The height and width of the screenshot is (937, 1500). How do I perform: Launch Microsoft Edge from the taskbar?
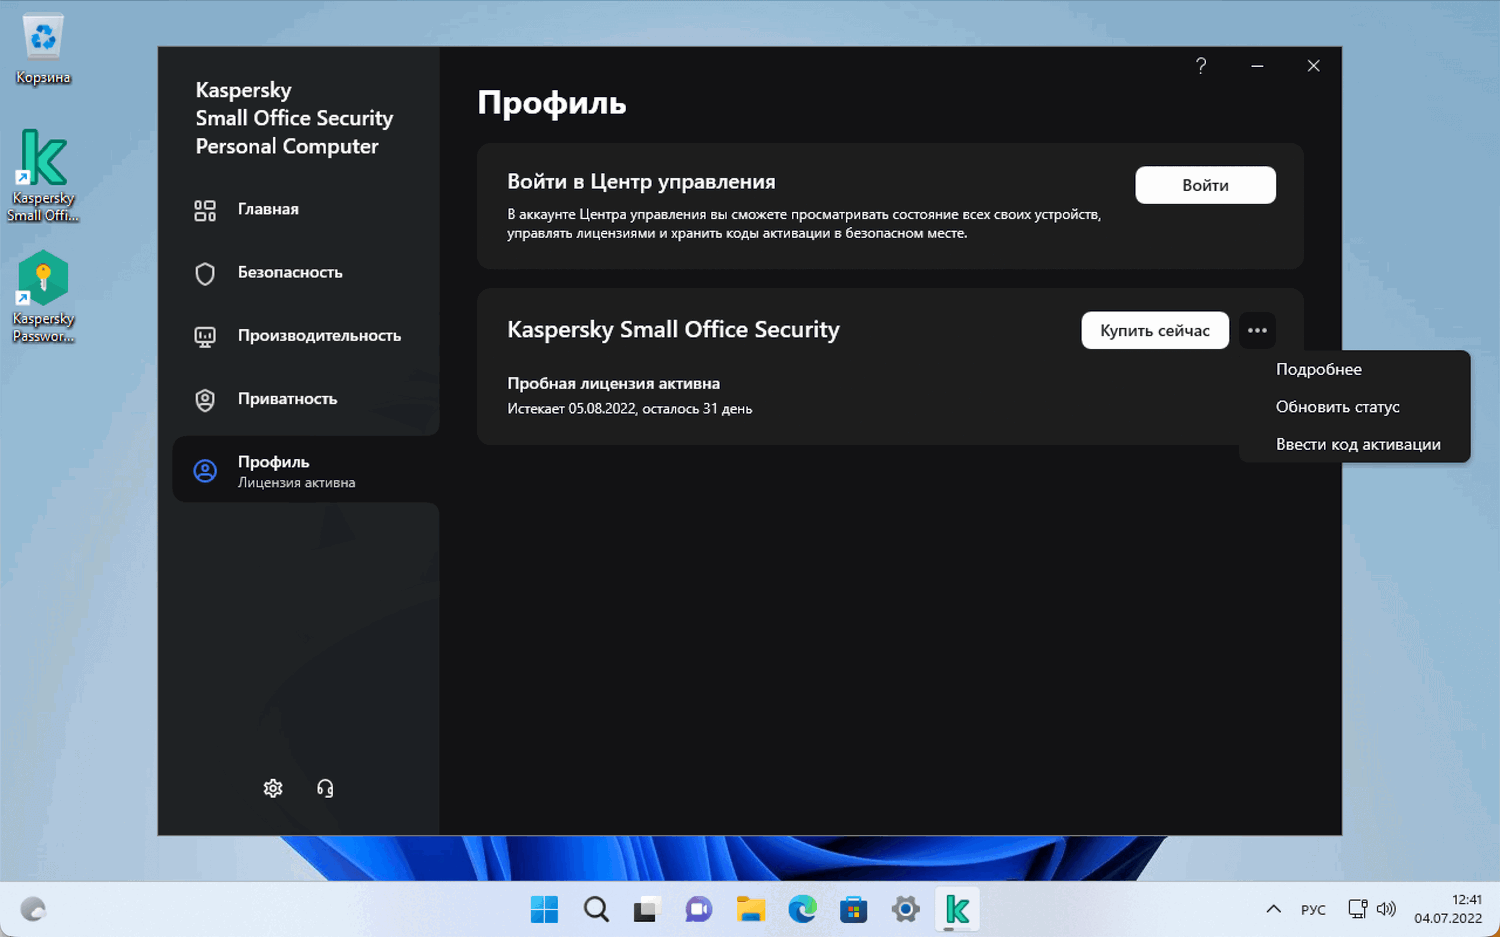pyautogui.click(x=802, y=909)
